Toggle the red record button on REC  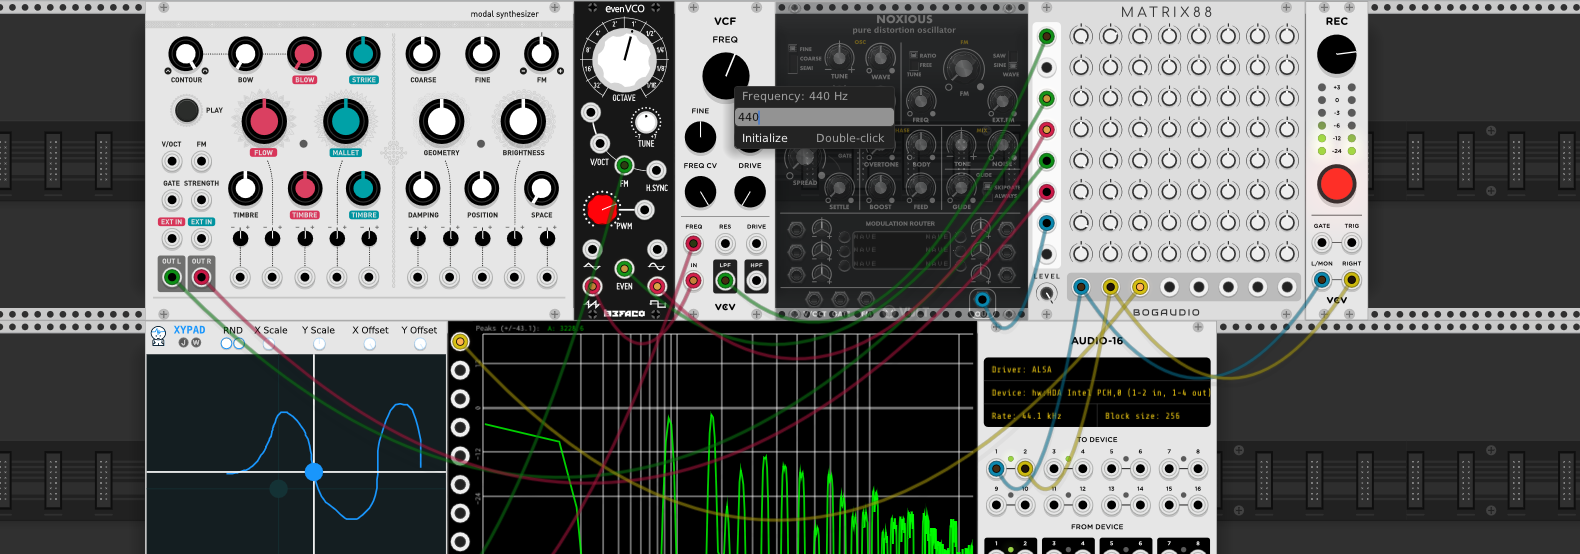[x=1336, y=184]
